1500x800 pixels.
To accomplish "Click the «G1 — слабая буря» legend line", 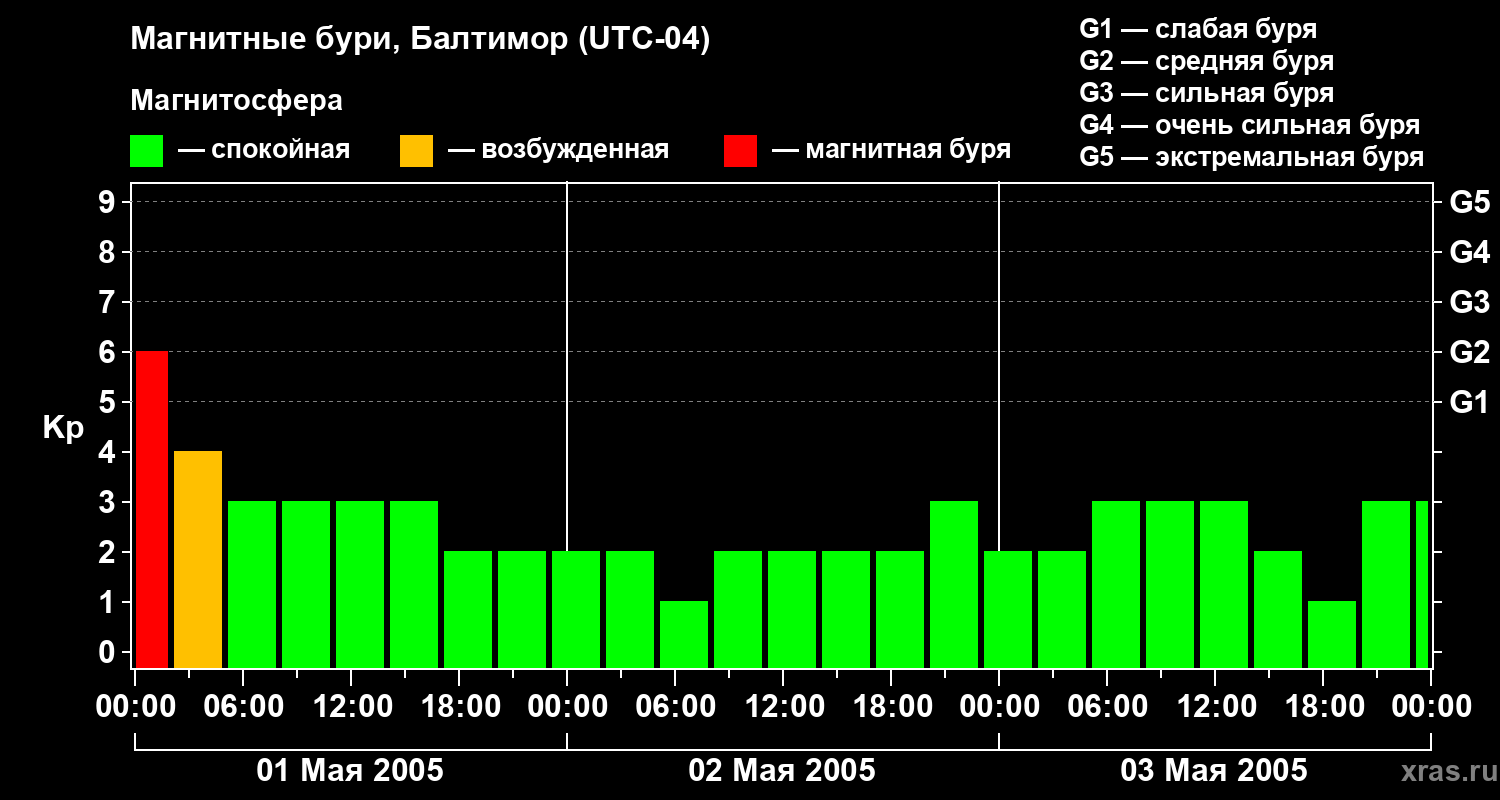I will point(1198,29).
